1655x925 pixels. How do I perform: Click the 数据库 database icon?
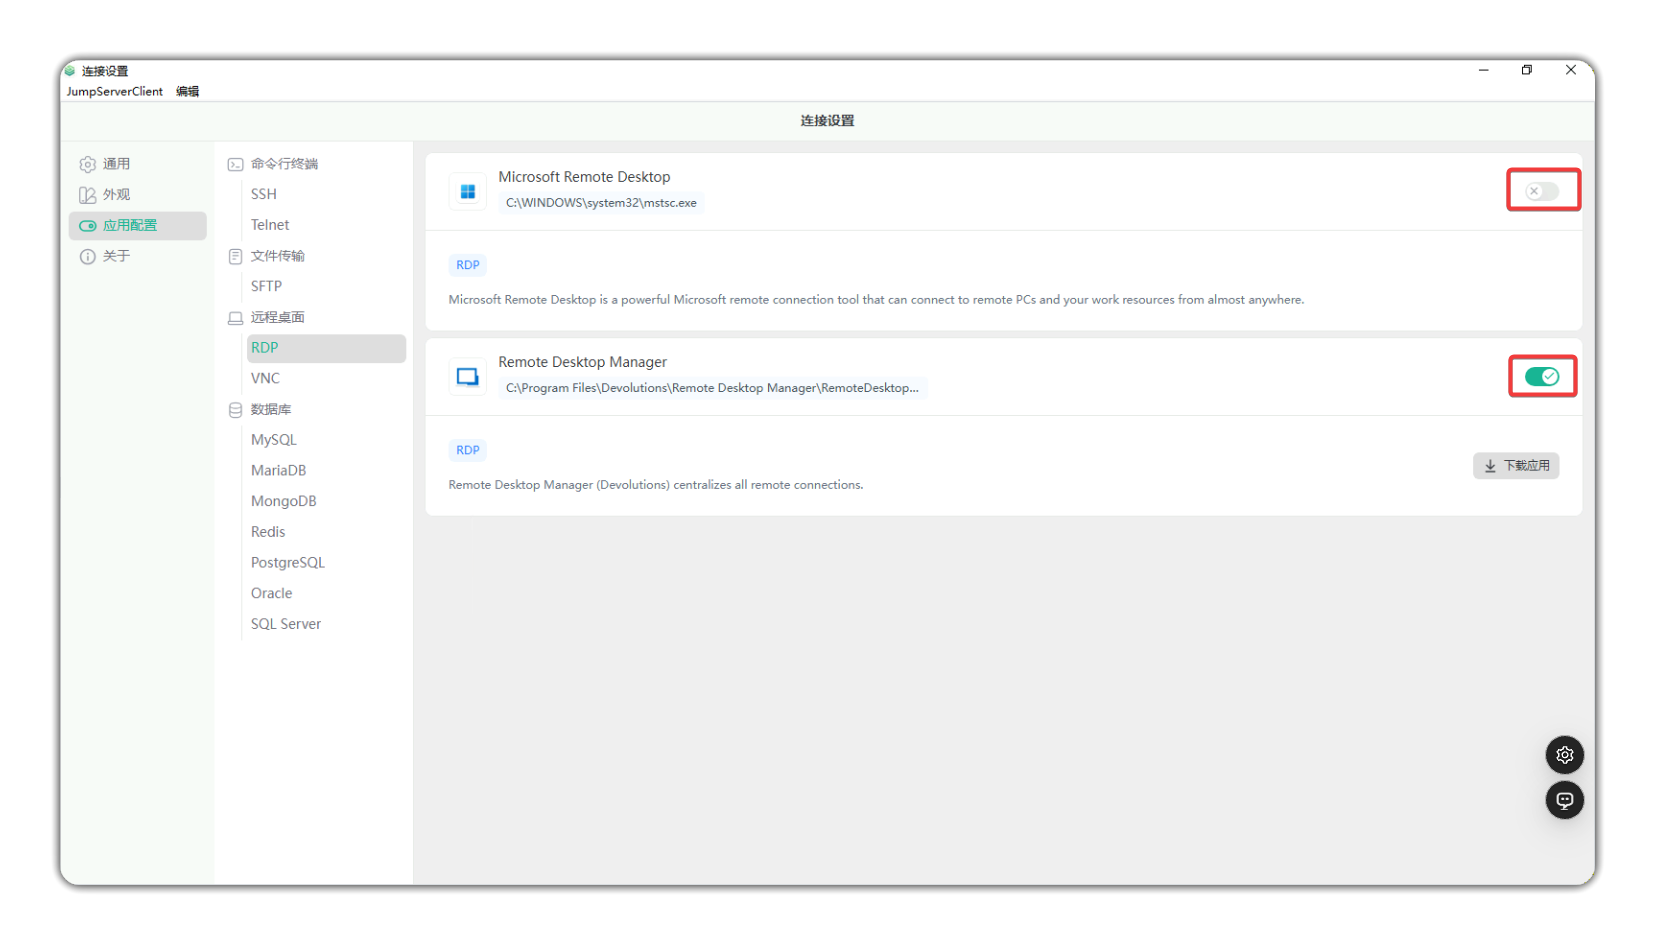[236, 410]
